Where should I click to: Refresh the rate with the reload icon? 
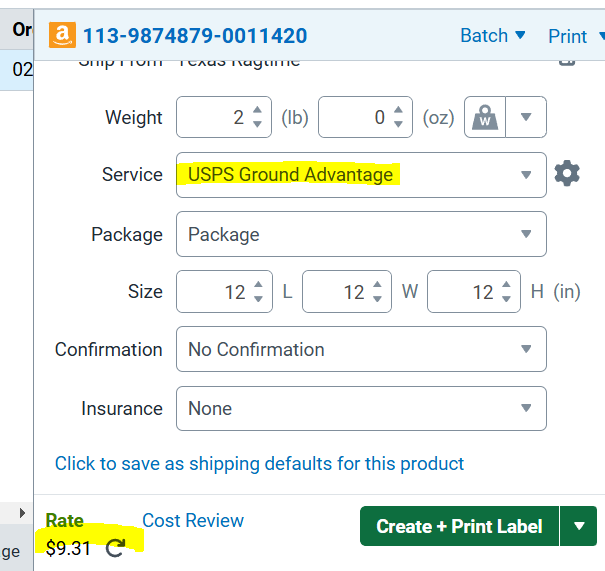(115, 548)
